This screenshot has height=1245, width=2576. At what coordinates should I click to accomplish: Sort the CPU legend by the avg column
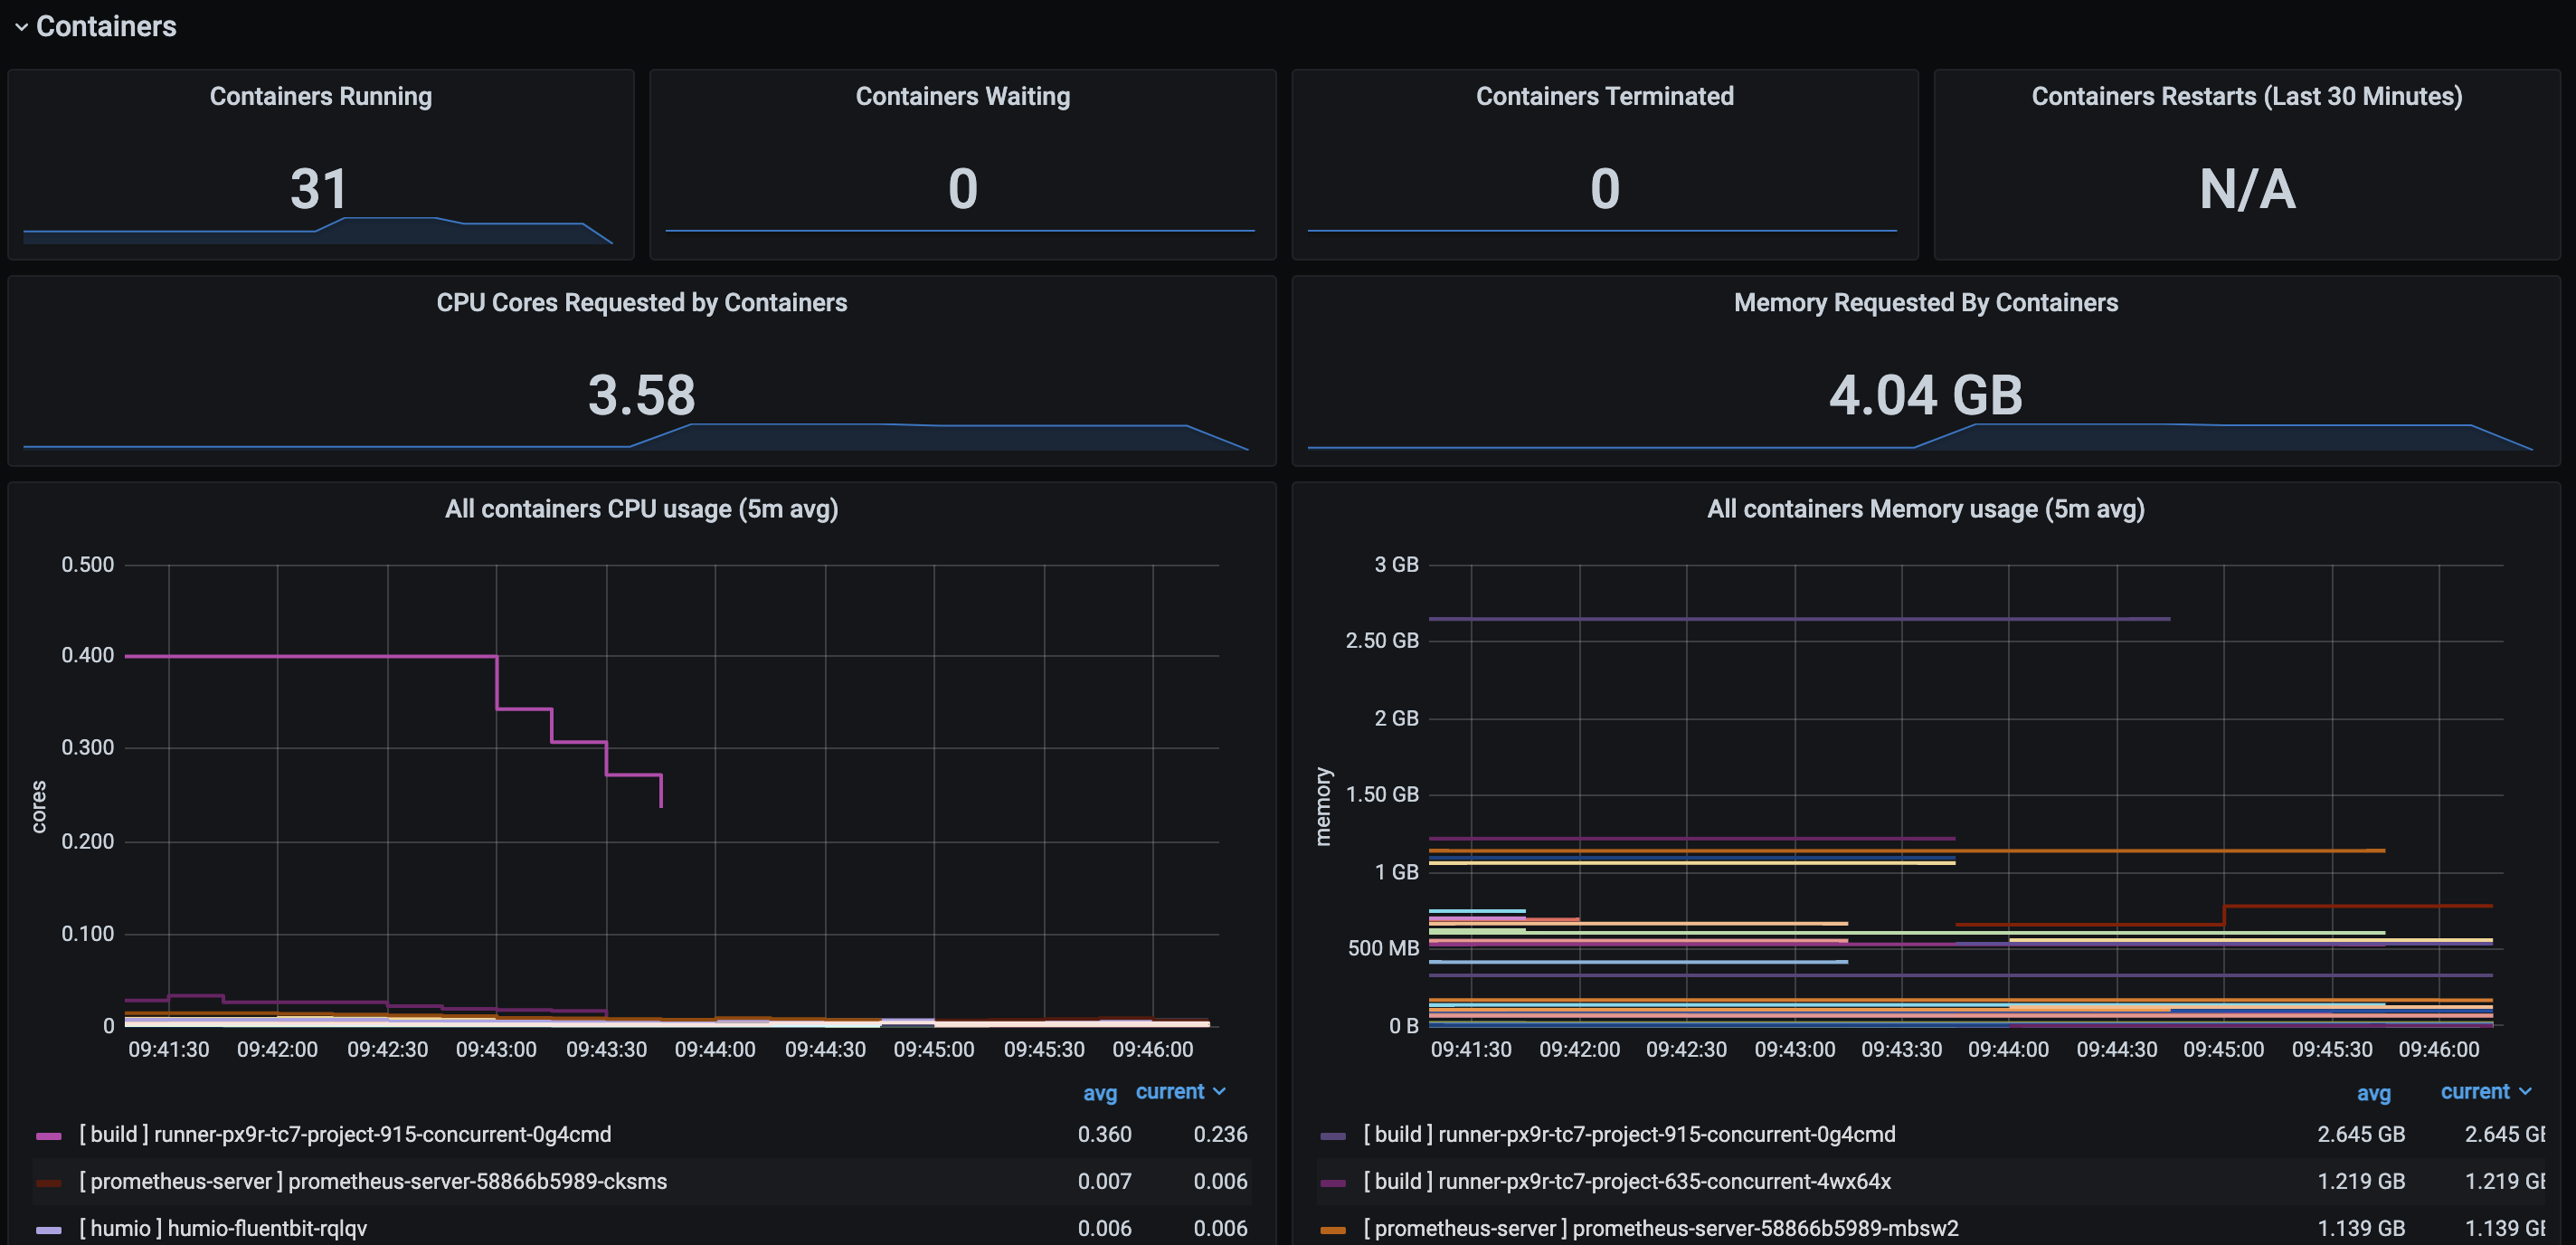[1099, 1093]
